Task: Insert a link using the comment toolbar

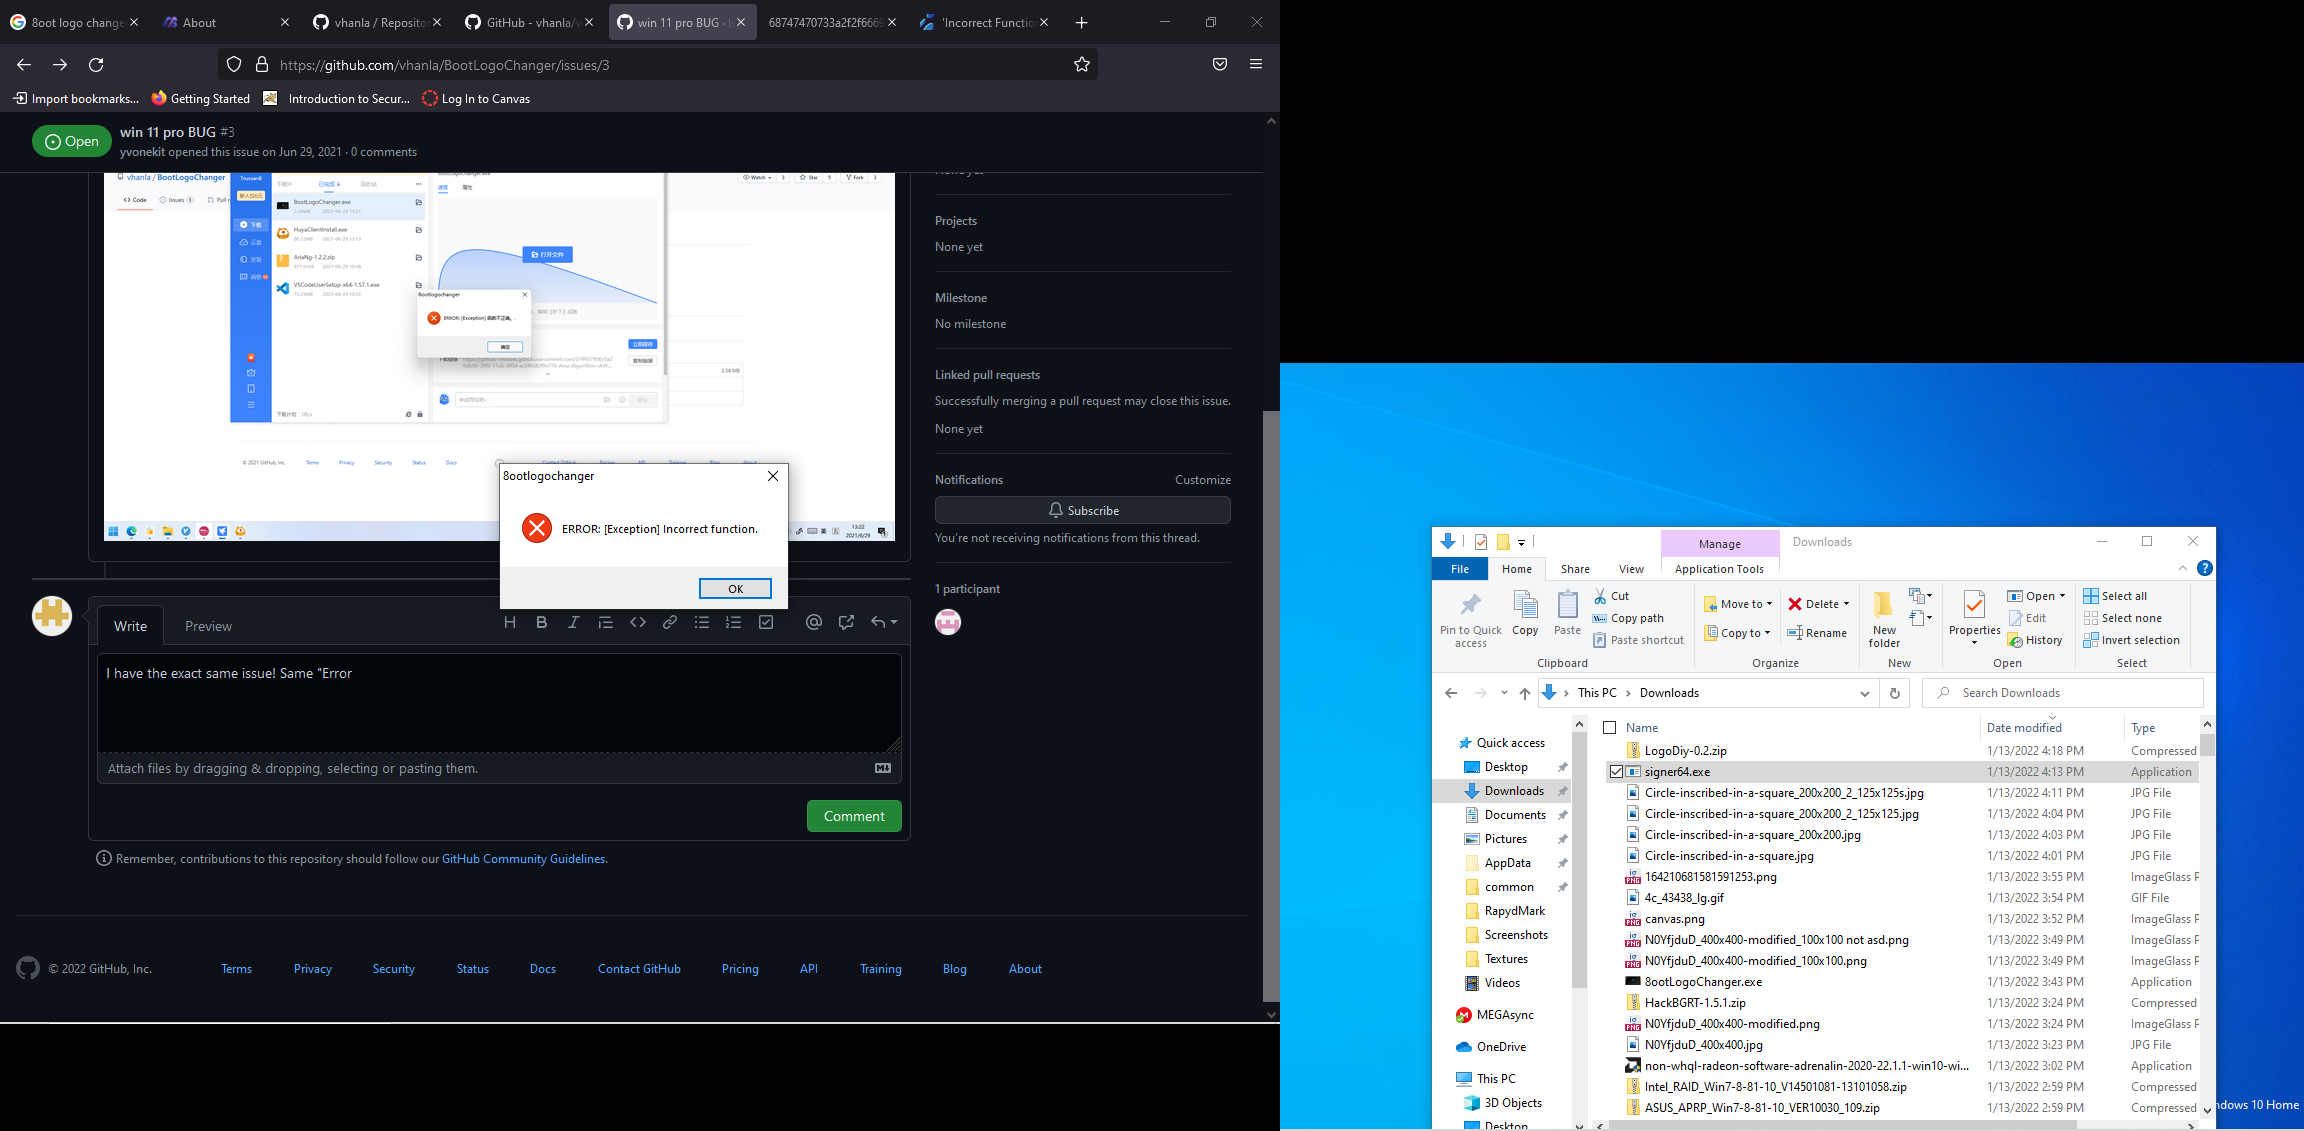Action: click(x=669, y=621)
